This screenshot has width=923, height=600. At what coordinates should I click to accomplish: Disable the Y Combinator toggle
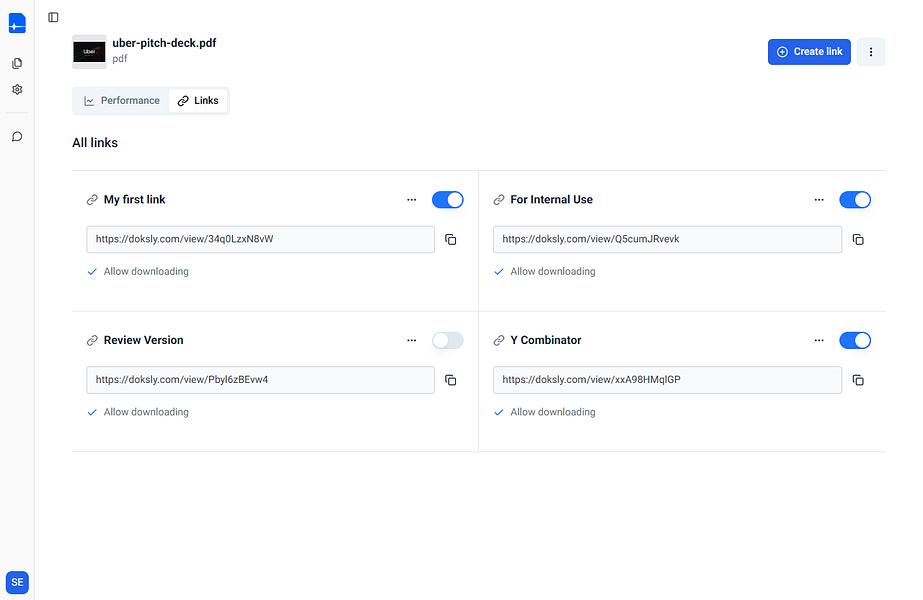click(x=855, y=340)
